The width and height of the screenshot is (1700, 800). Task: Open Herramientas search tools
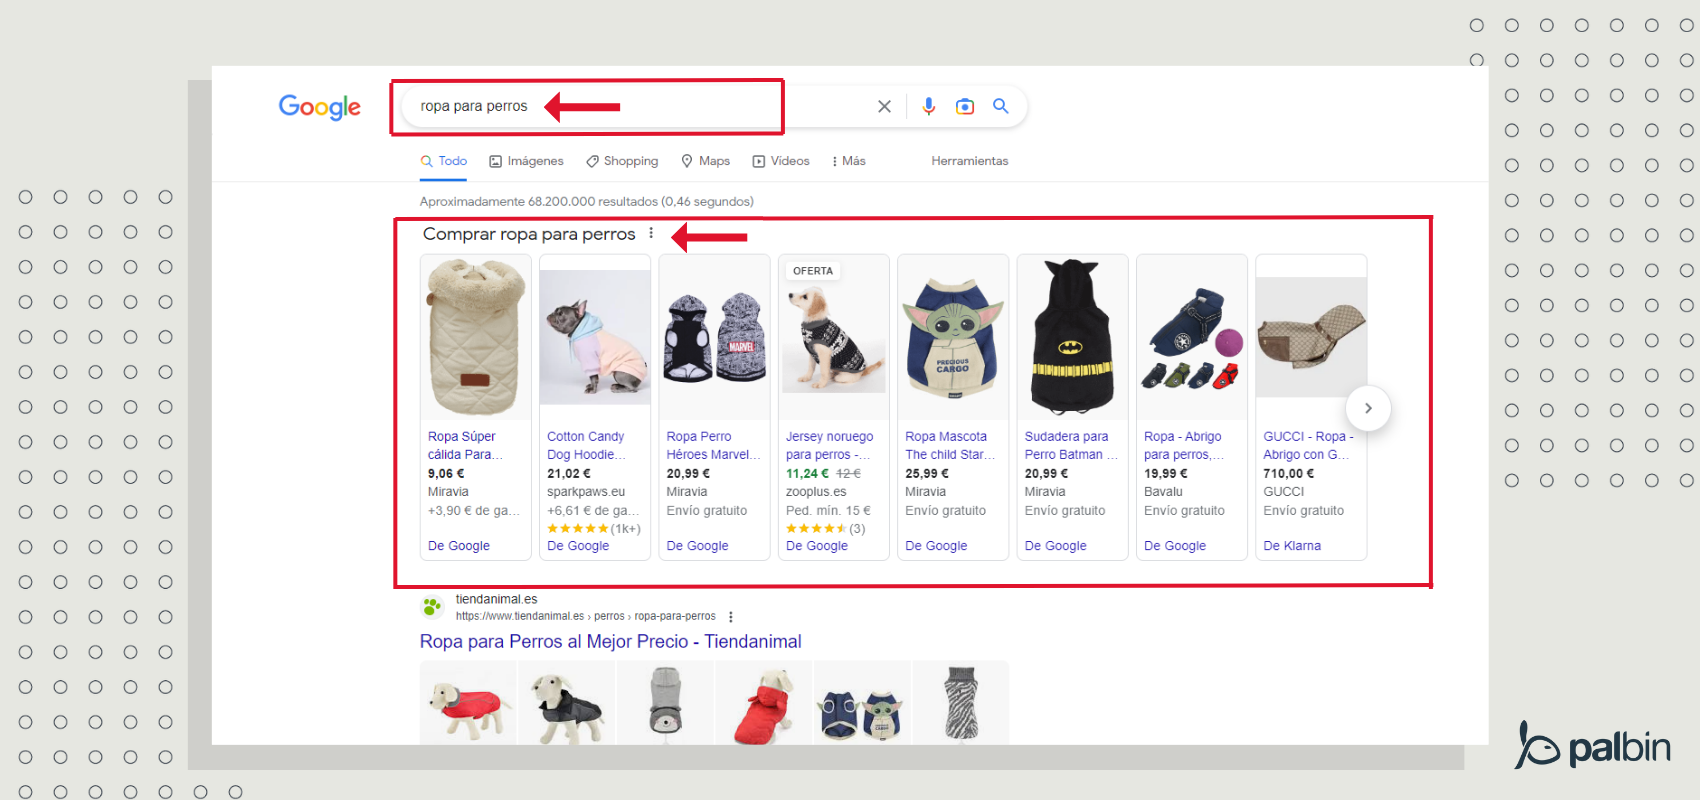coord(970,161)
